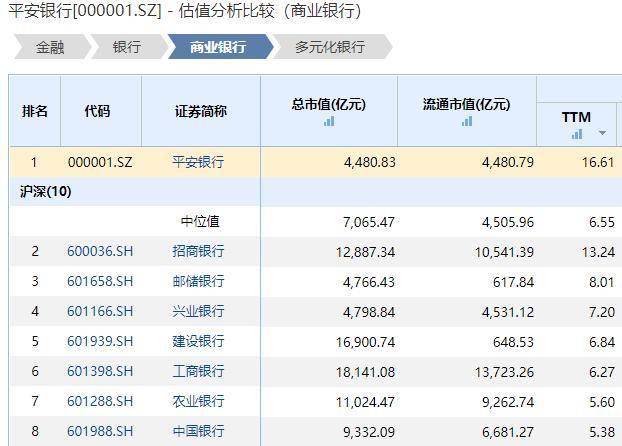Image resolution: width=622 pixels, height=446 pixels.
Task: Click circulating value 9,262.74
Action: coord(508,402)
